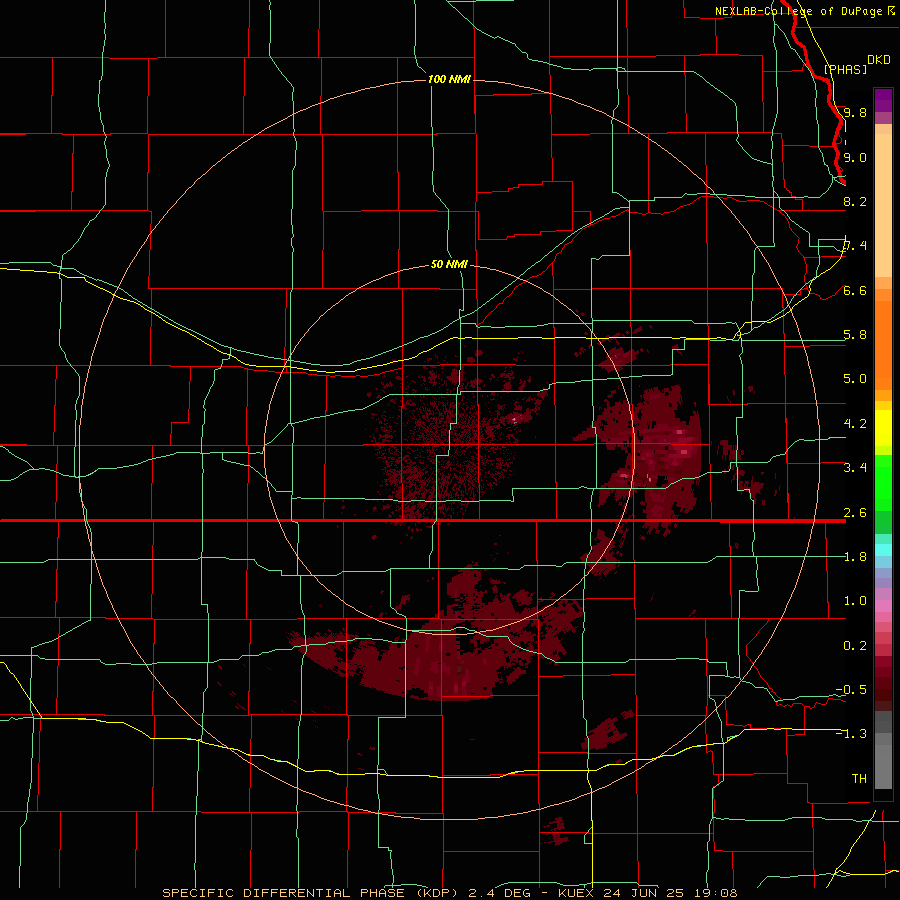The width and height of the screenshot is (900, 900).
Task: Click the 1.0 legend value
Action: point(855,601)
